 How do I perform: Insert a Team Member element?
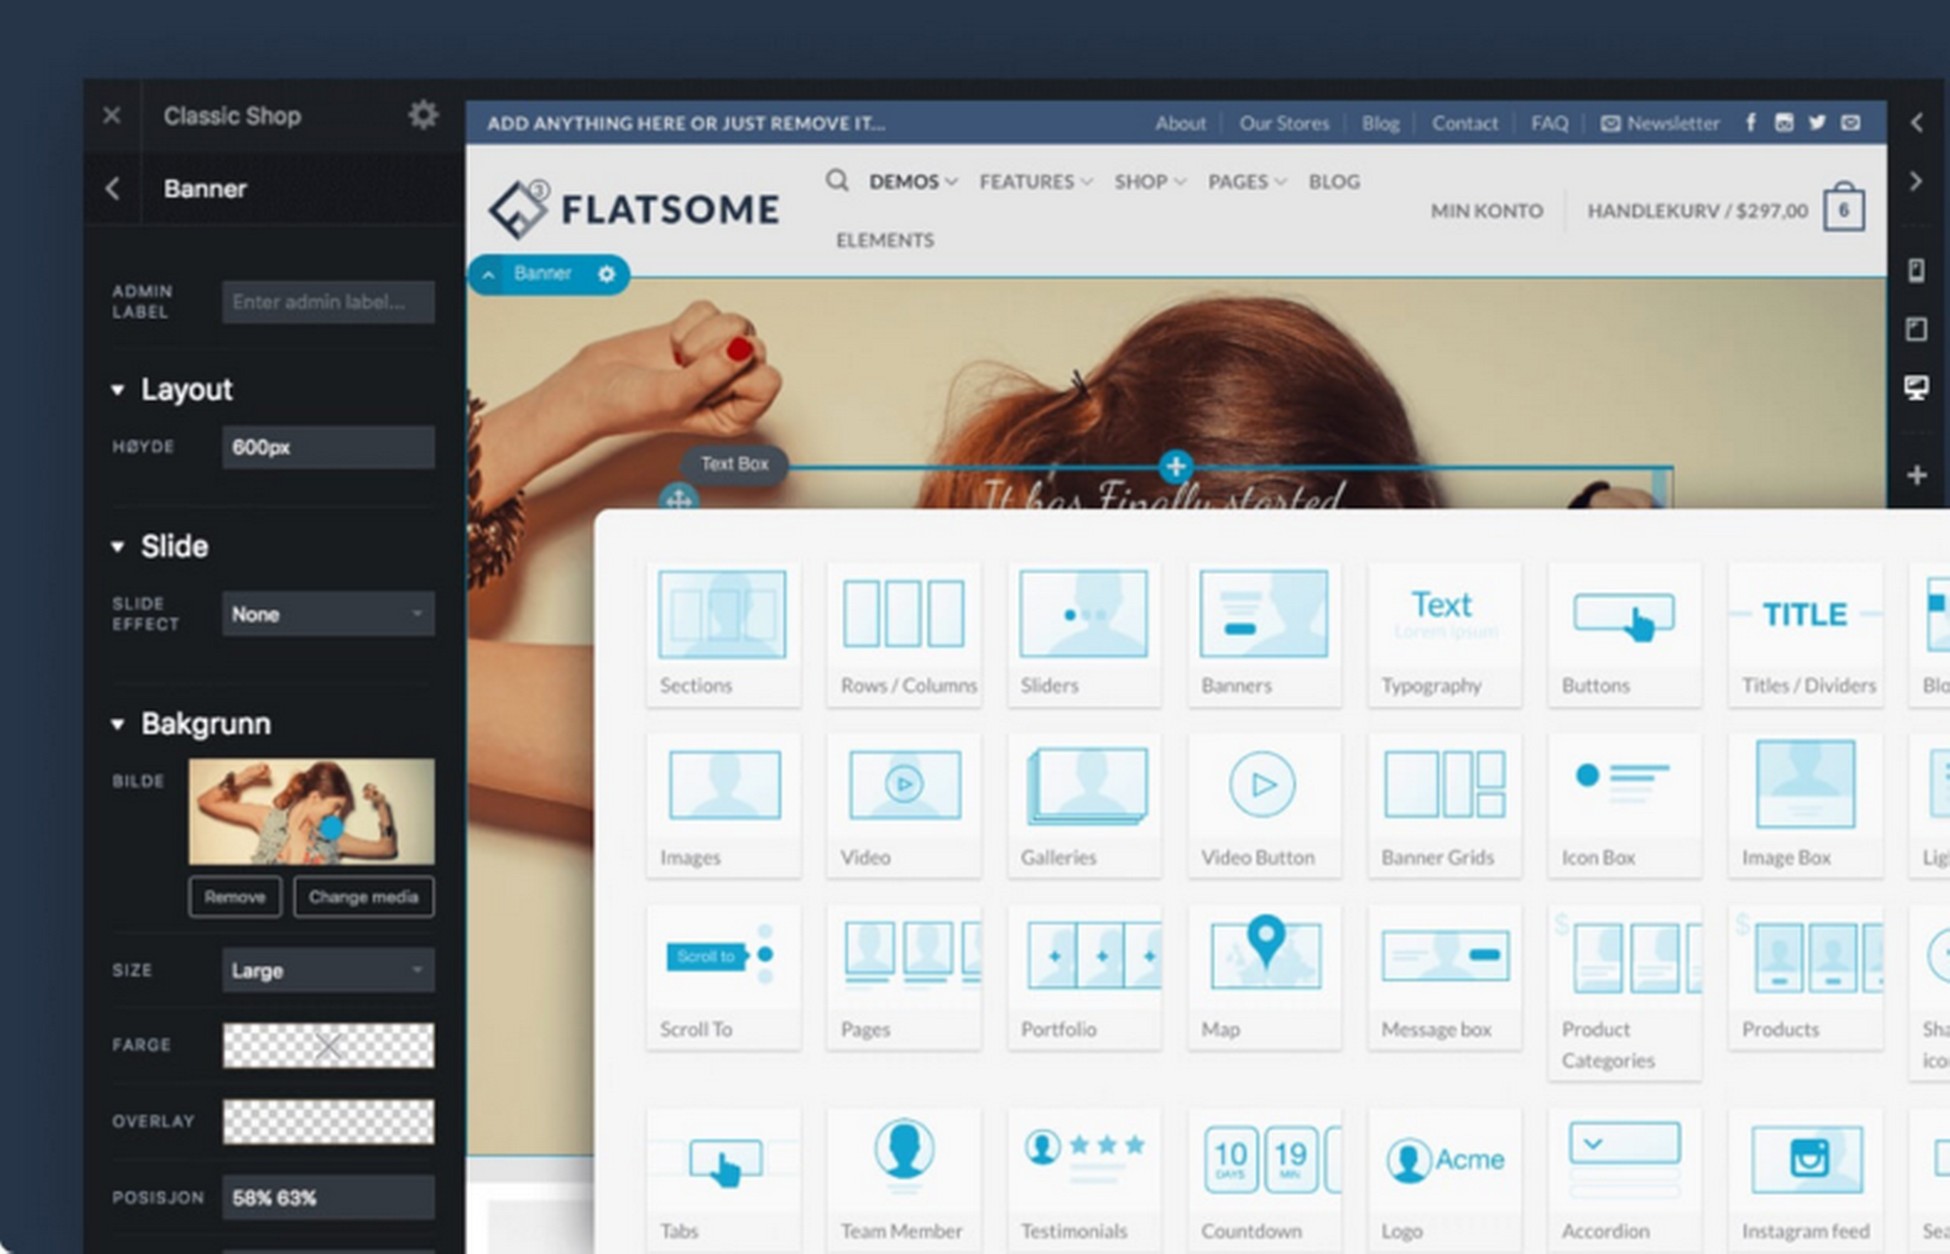click(x=904, y=1180)
